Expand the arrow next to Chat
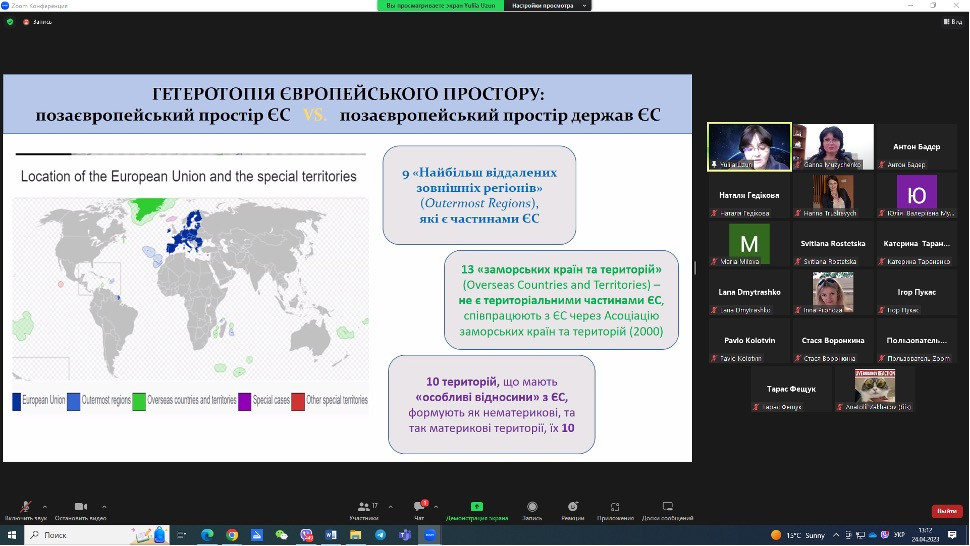This screenshot has height=546, width=970. click(x=436, y=506)
